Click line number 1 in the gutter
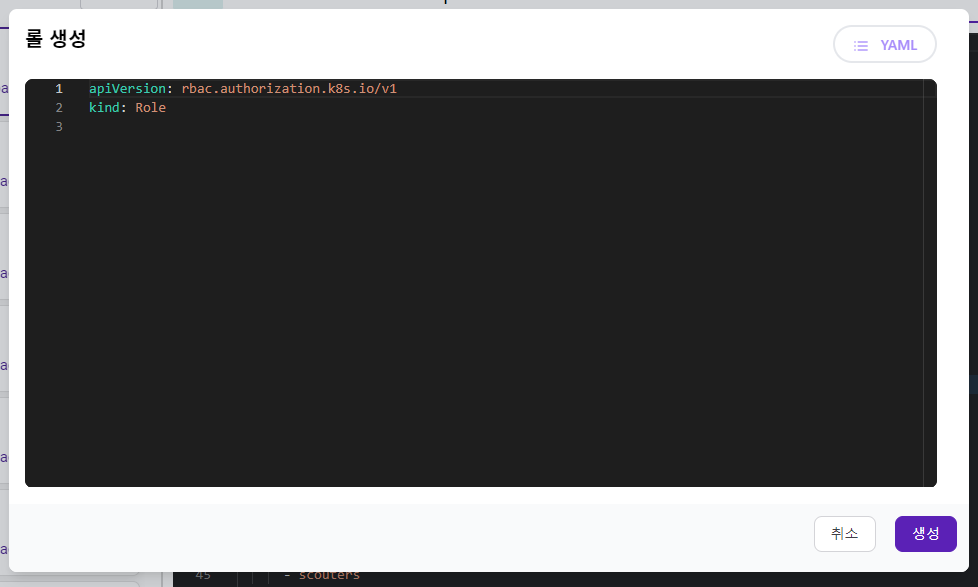 tap(59, 89)
